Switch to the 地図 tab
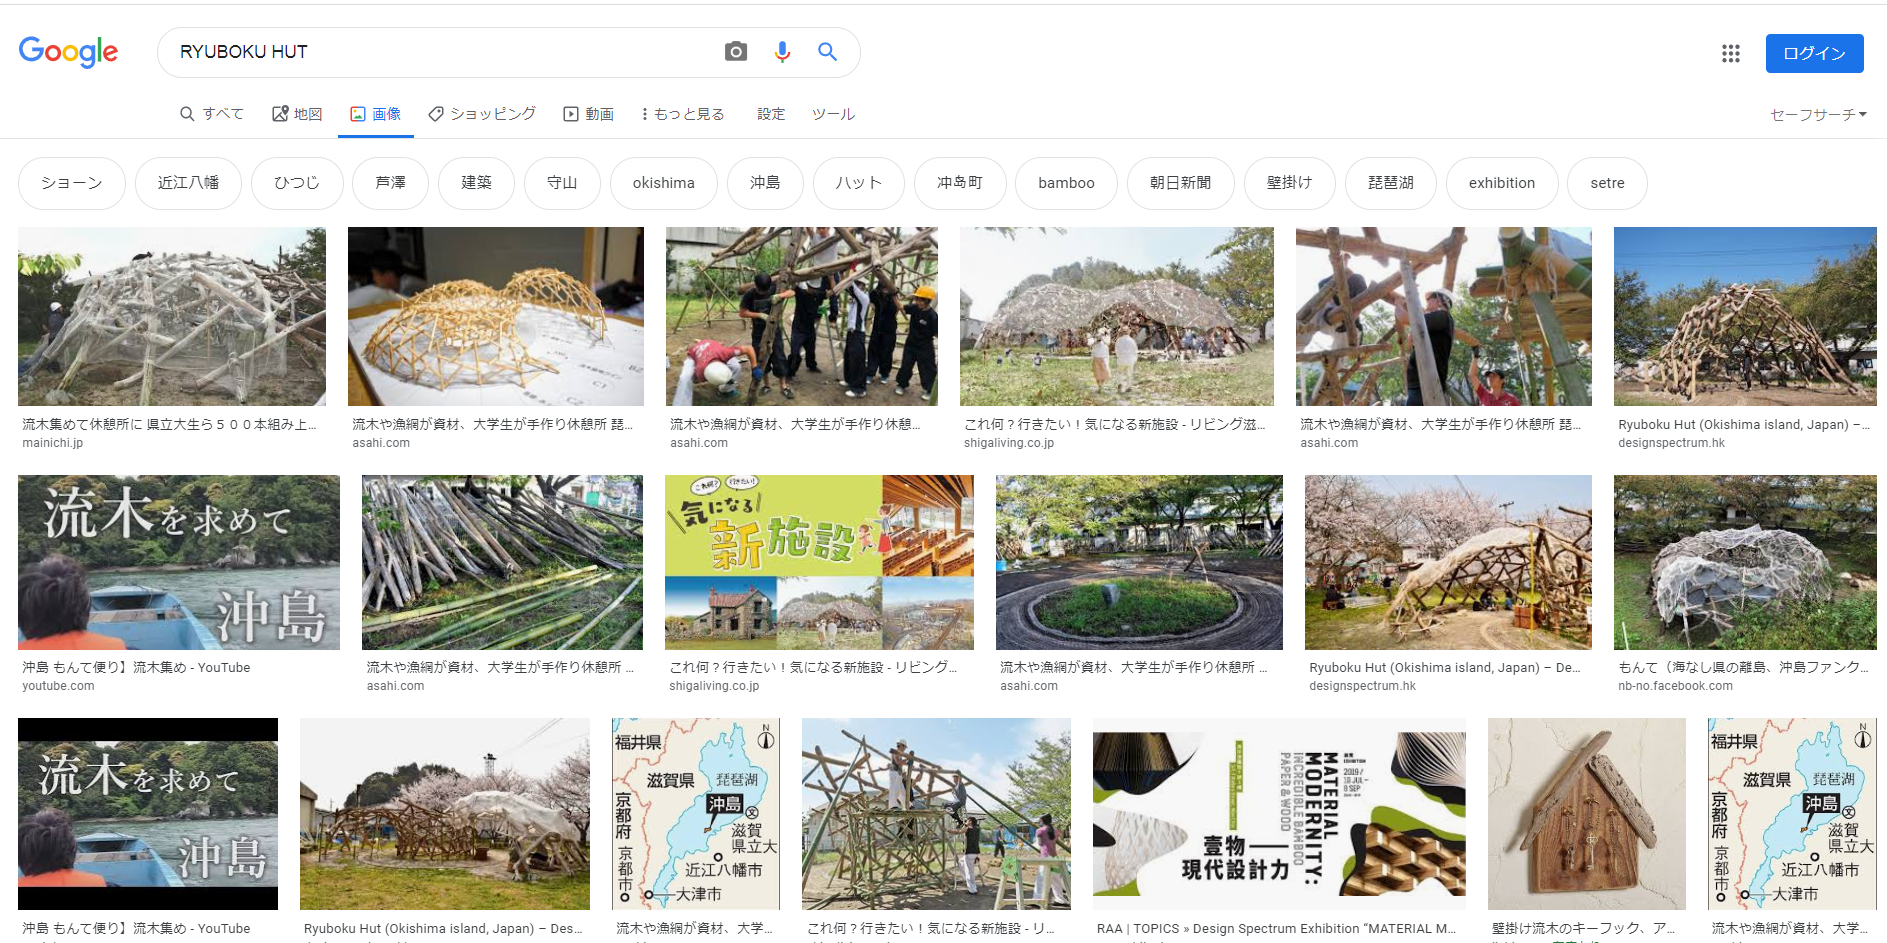The image size is (1887, 943). click(x=298, y=114)
